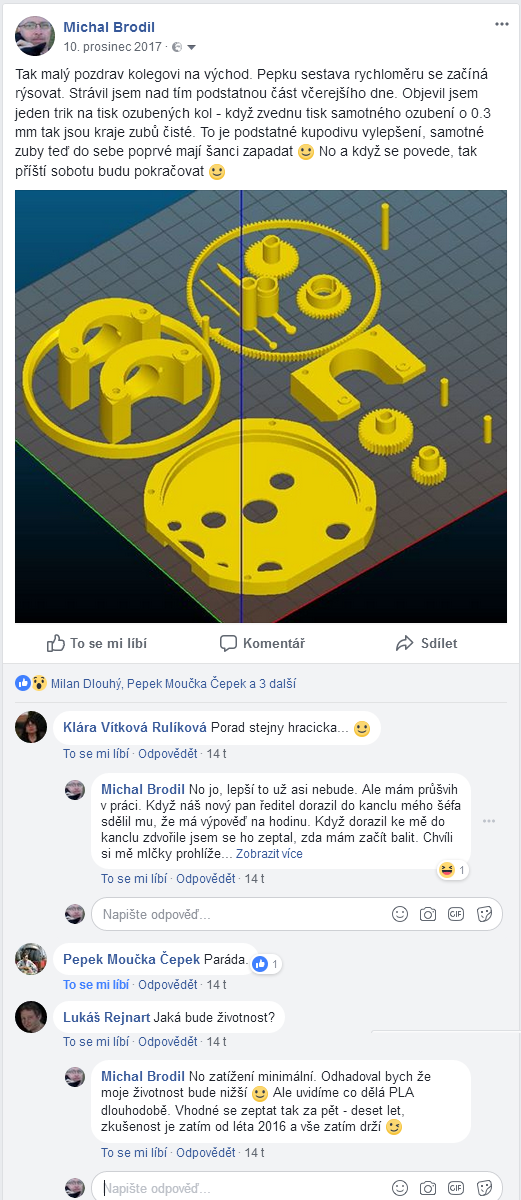Expand reply with Zobrazit více

(x=269, y=854)
